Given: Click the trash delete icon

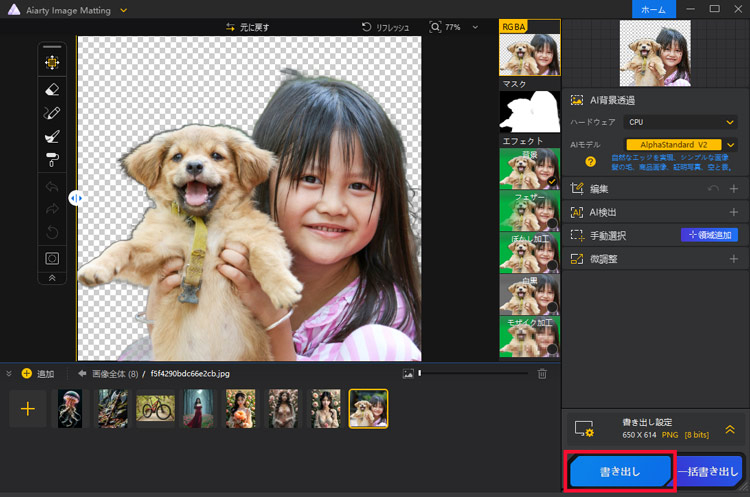Looking at the screenshot, I should coord(542,374).
